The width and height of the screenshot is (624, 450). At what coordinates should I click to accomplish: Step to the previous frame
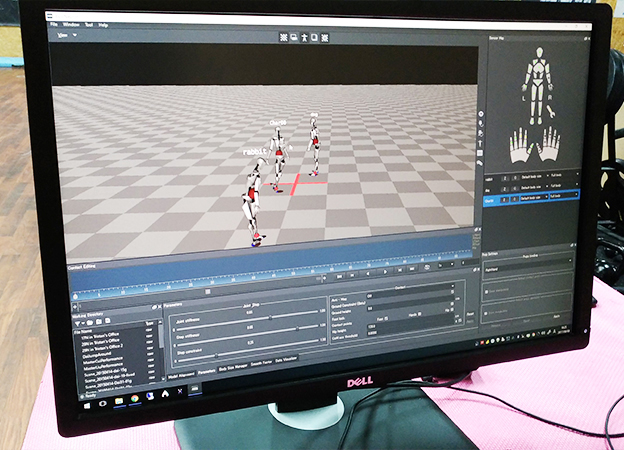(352, 275)
